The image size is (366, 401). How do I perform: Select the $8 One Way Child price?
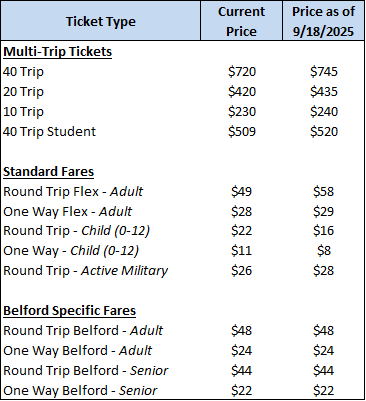coord(324,250)
